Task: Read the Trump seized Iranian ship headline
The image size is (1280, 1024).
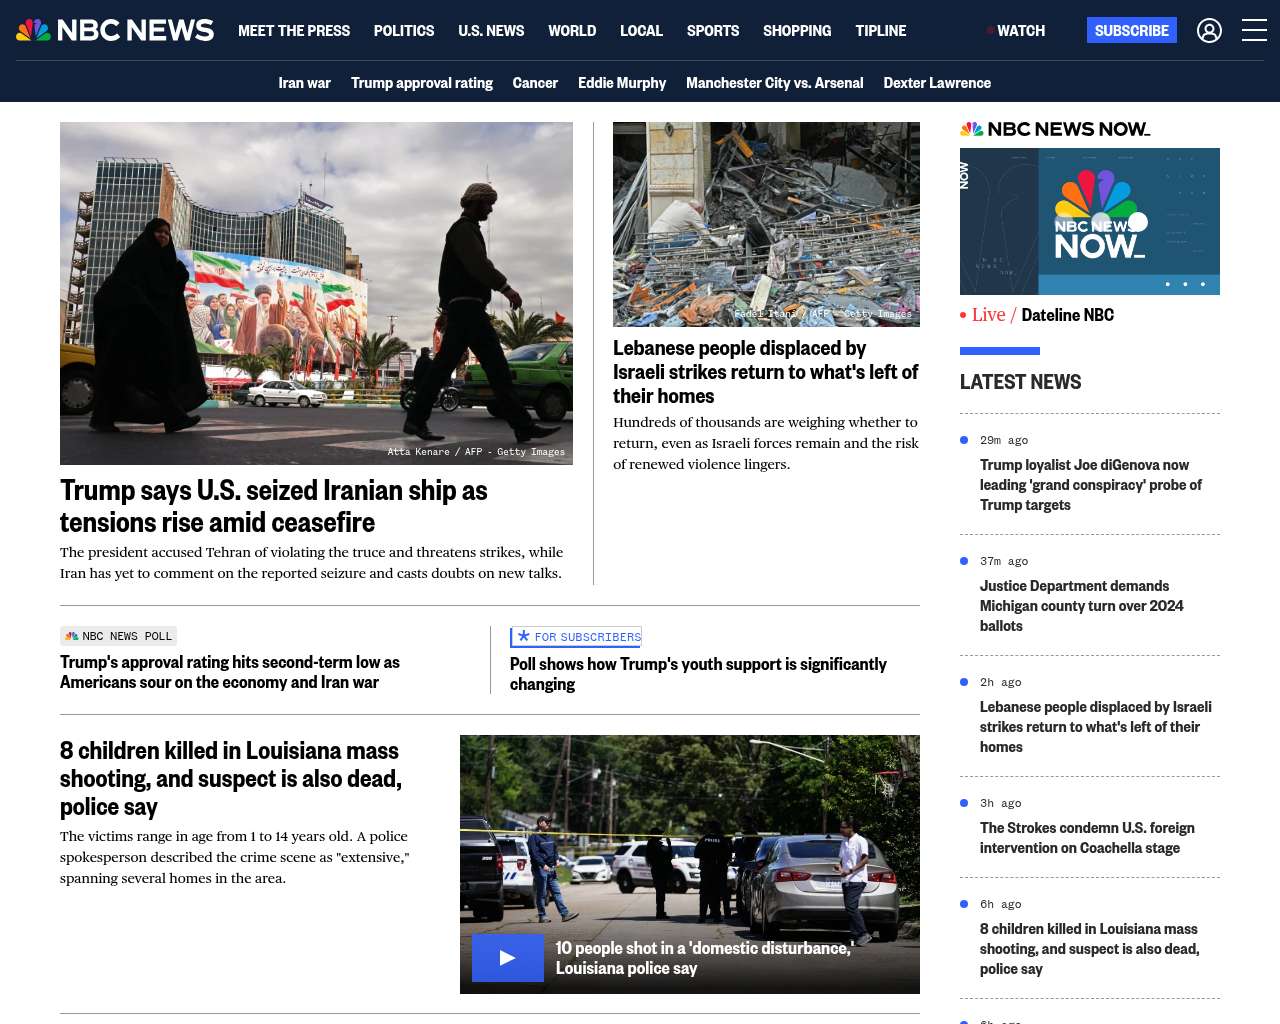Action: 273,506
